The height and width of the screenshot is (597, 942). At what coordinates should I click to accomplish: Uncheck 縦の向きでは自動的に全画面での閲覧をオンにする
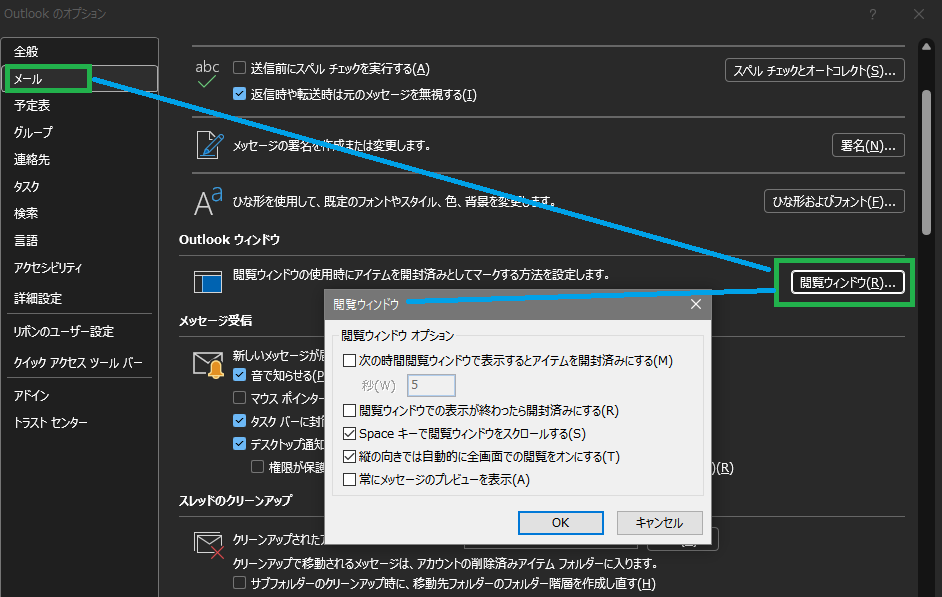click(349, 456)
